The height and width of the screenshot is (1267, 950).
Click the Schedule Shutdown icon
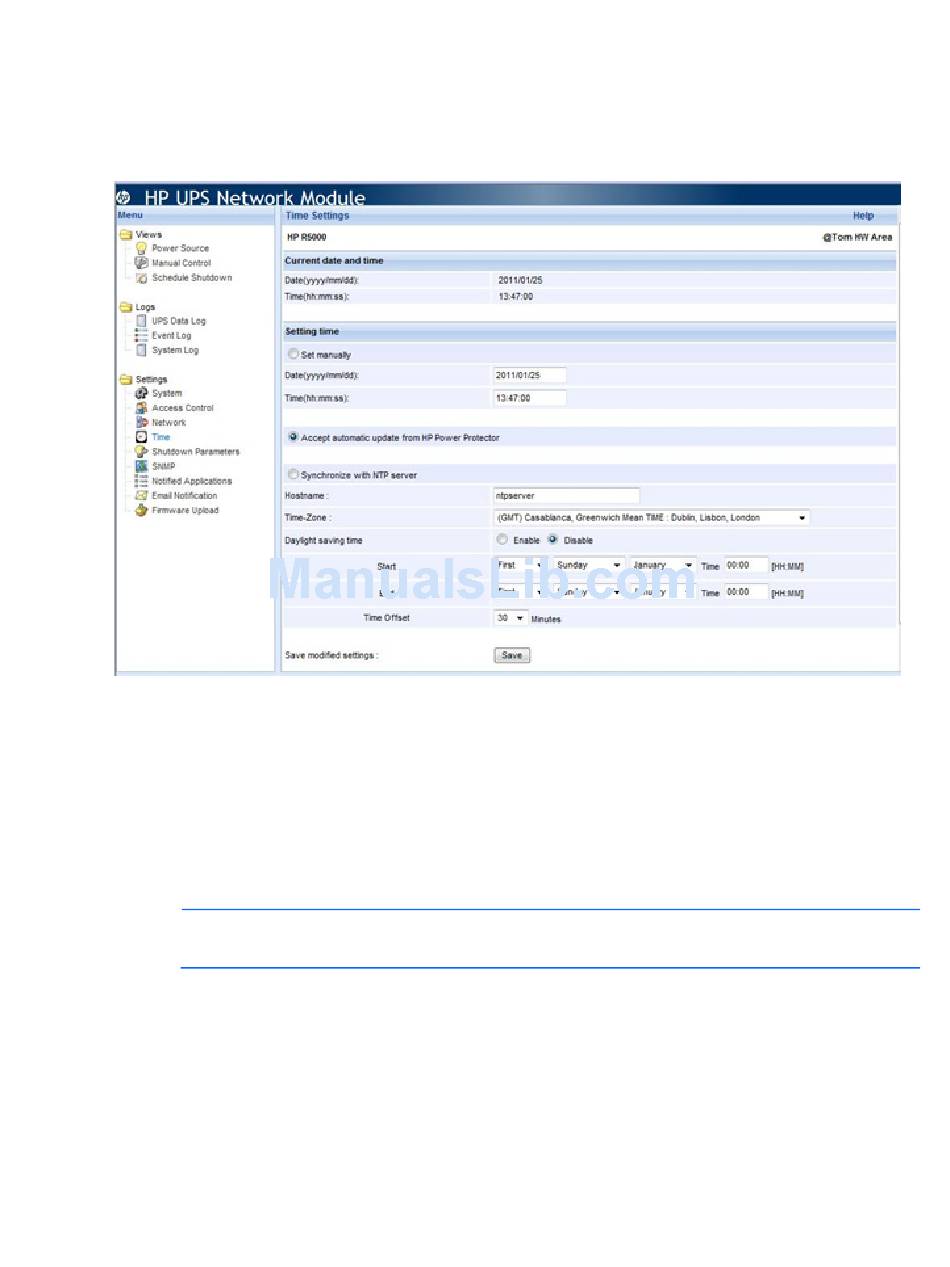tap(142, 278)
